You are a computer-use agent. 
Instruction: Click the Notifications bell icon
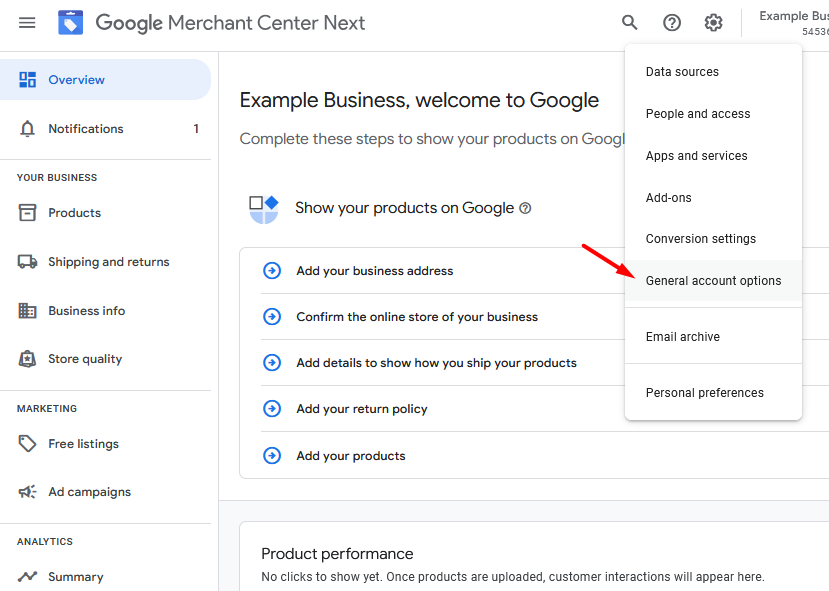27,128
